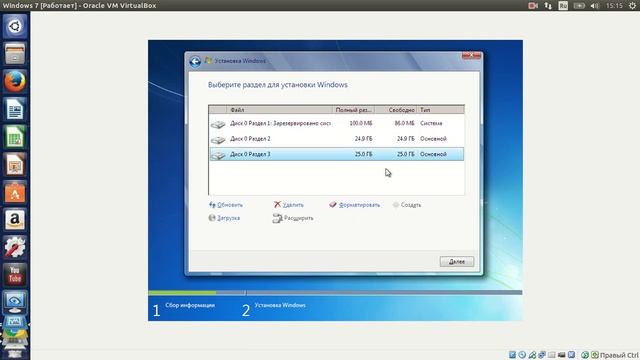The height and width of the screenshot is (360, 640).
Task: Click the VirtualBox optical disc status icon
Action: 522,355
